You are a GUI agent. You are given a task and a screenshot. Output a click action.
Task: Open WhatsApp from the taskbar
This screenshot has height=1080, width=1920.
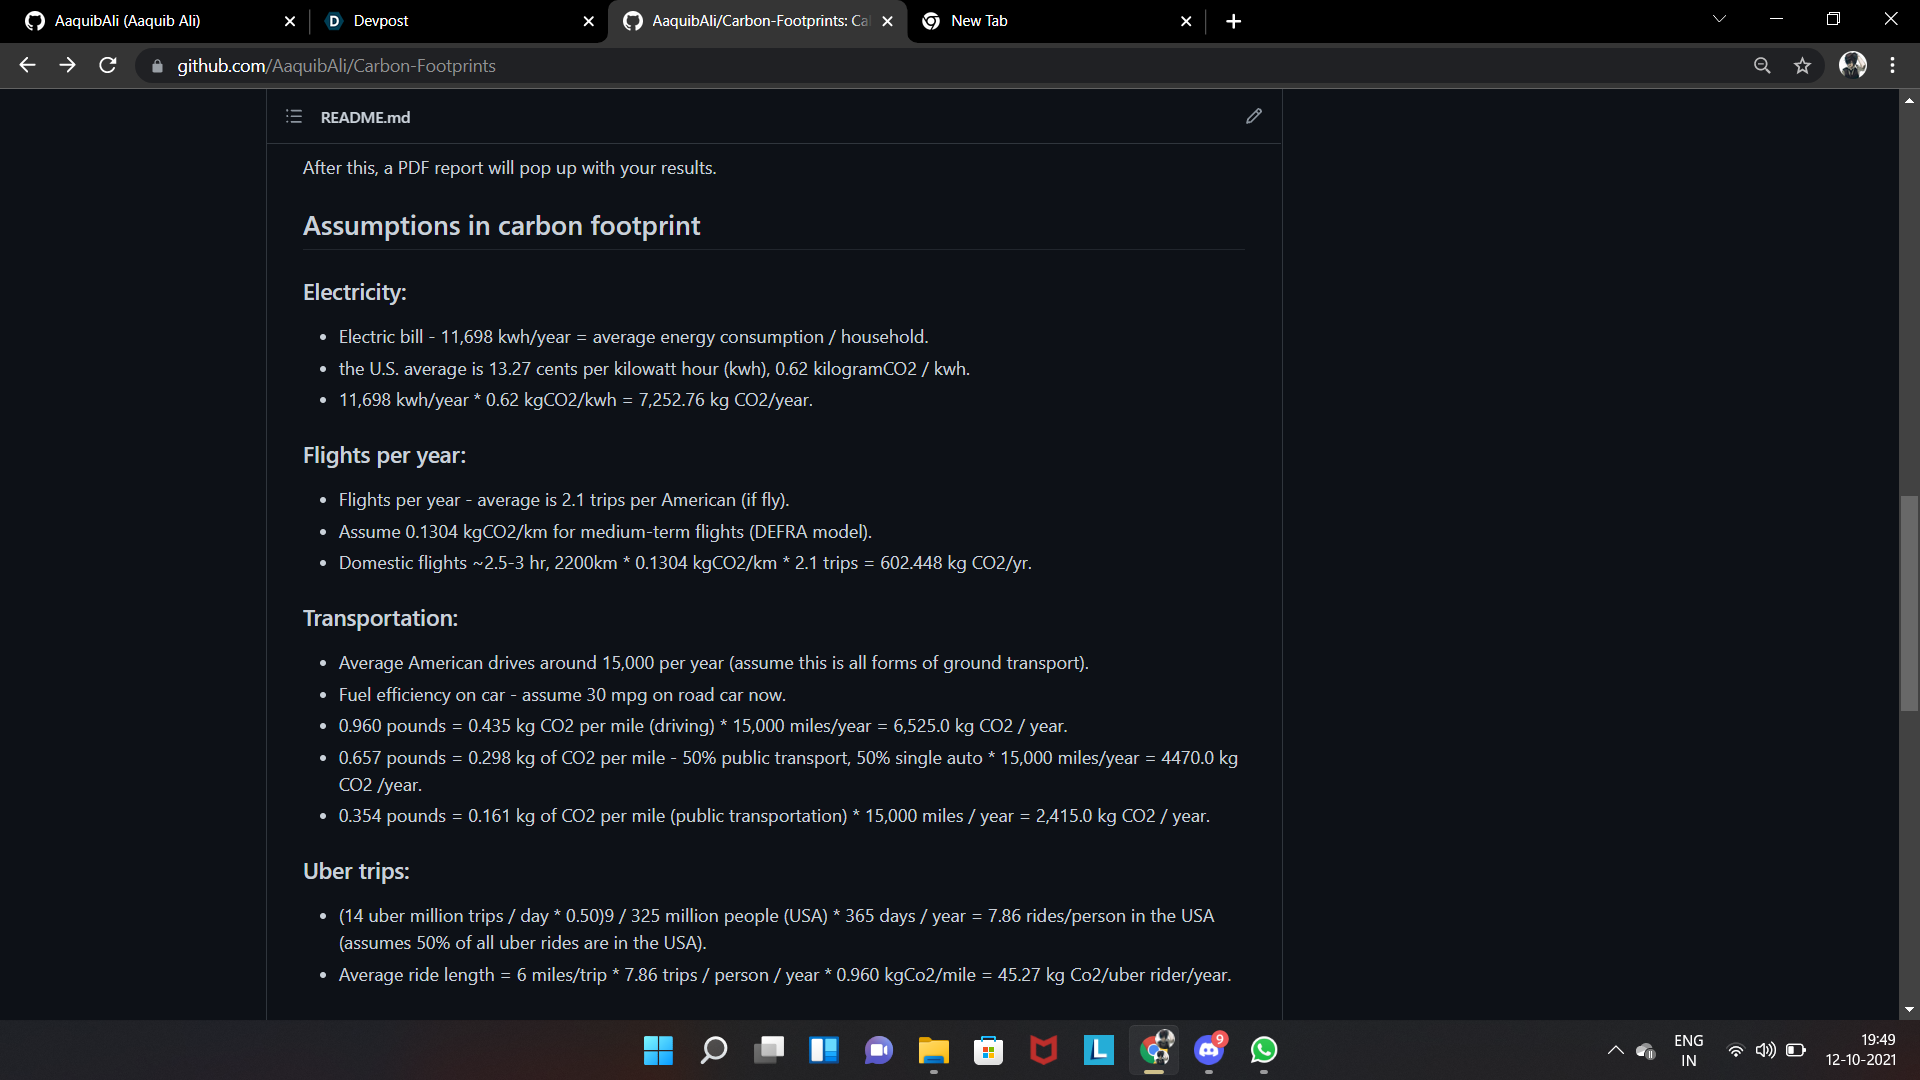[1263, 1050]
